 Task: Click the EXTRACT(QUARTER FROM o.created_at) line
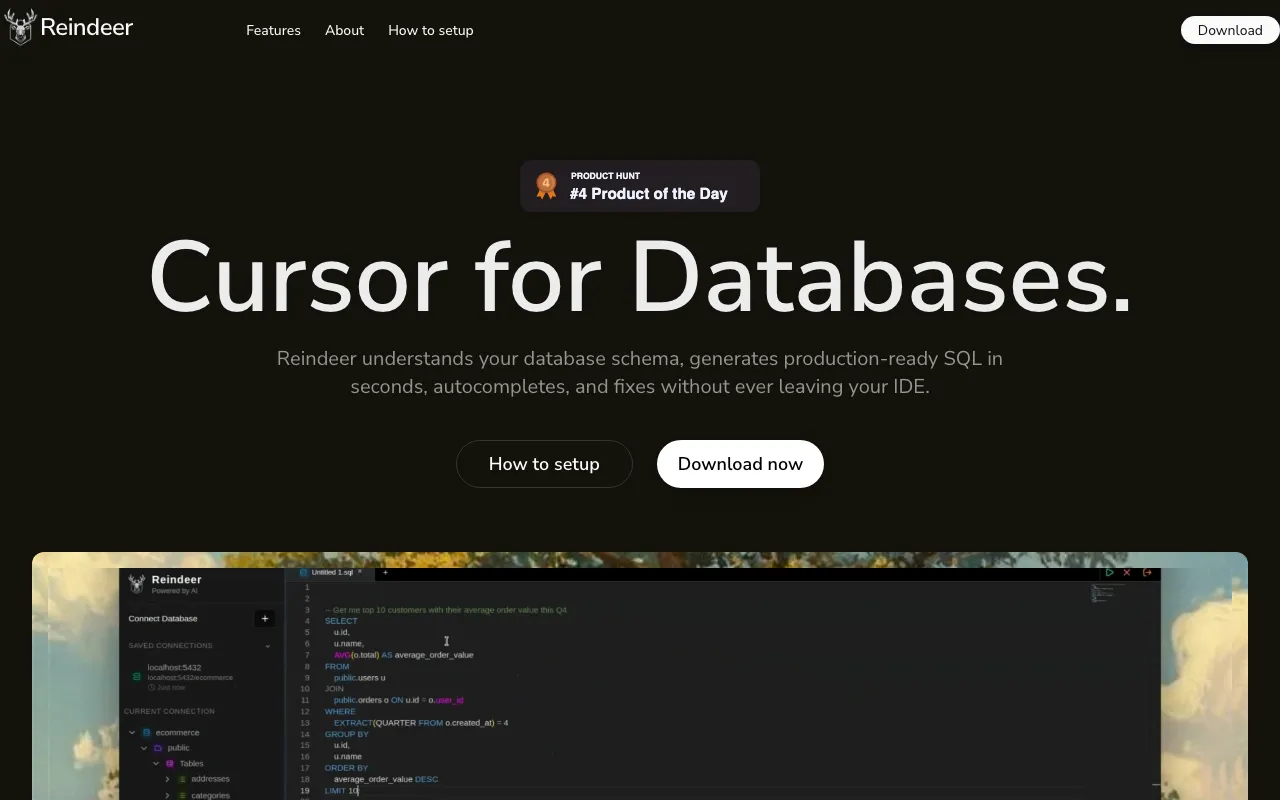click(421, 723)
